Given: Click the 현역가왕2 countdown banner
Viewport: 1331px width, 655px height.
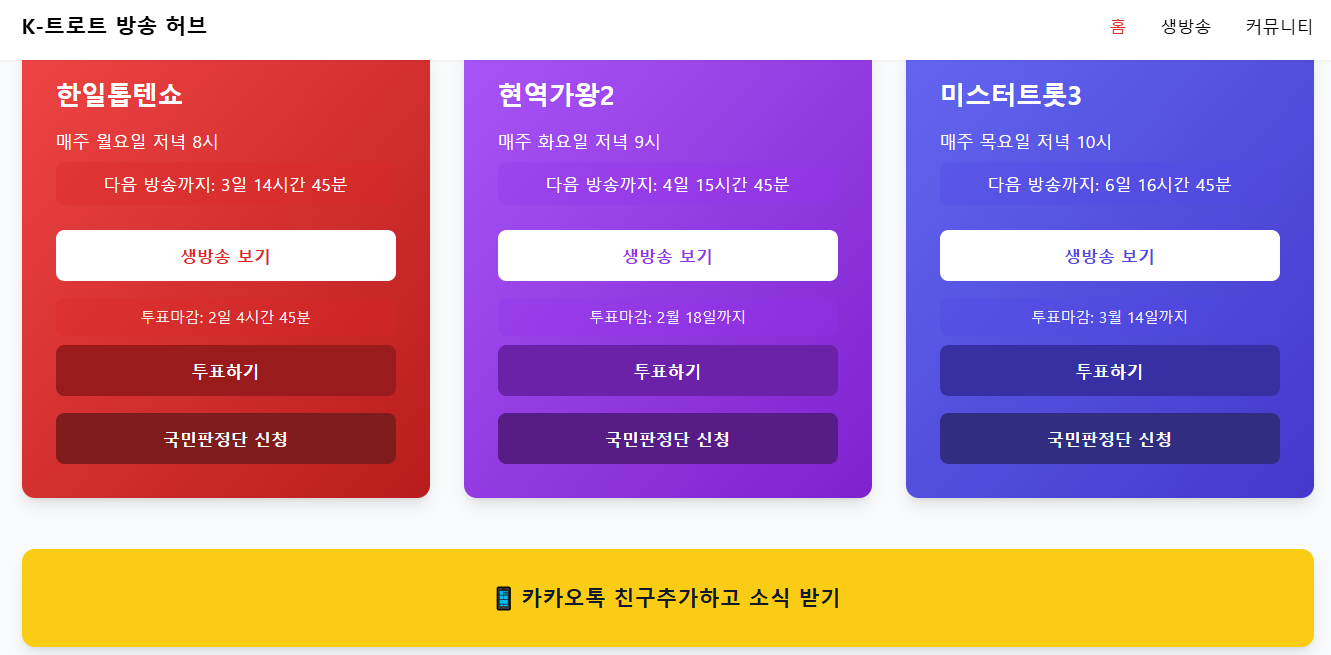Looking at the screenshot, I should pos(668,184).
